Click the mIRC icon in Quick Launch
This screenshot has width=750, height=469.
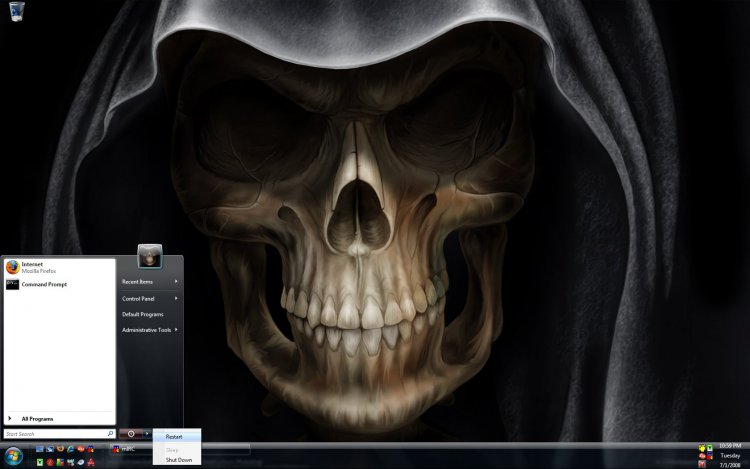pos(91,449)
